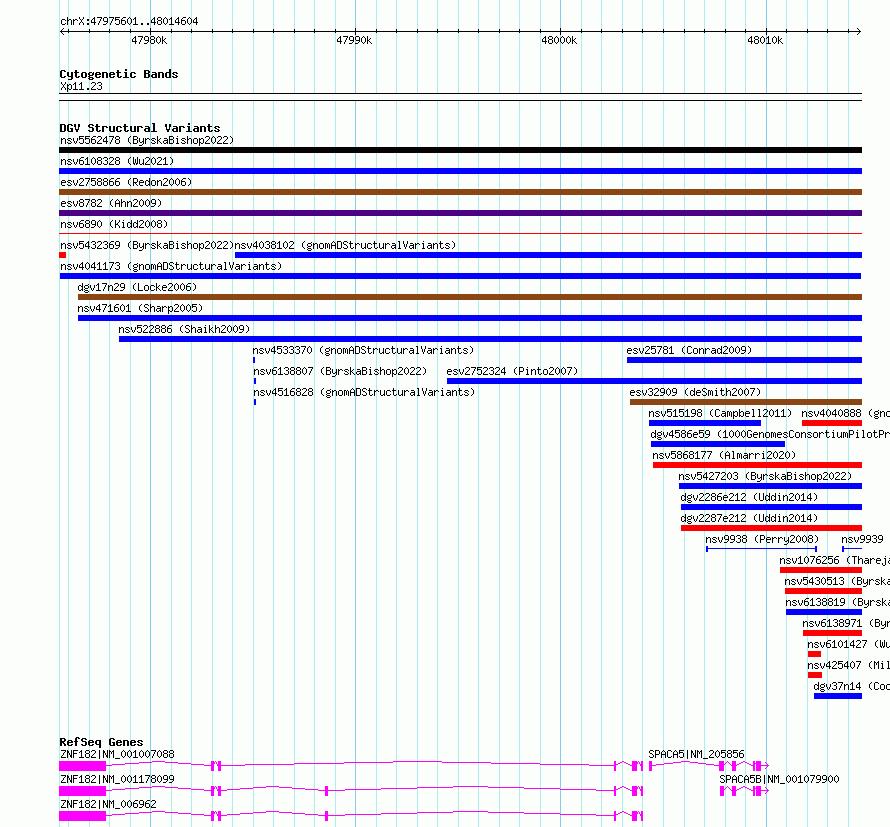
Task: Click the nsv515198 (Campbell2011) label
Action: pyautogui.click(x=720, y=413)
